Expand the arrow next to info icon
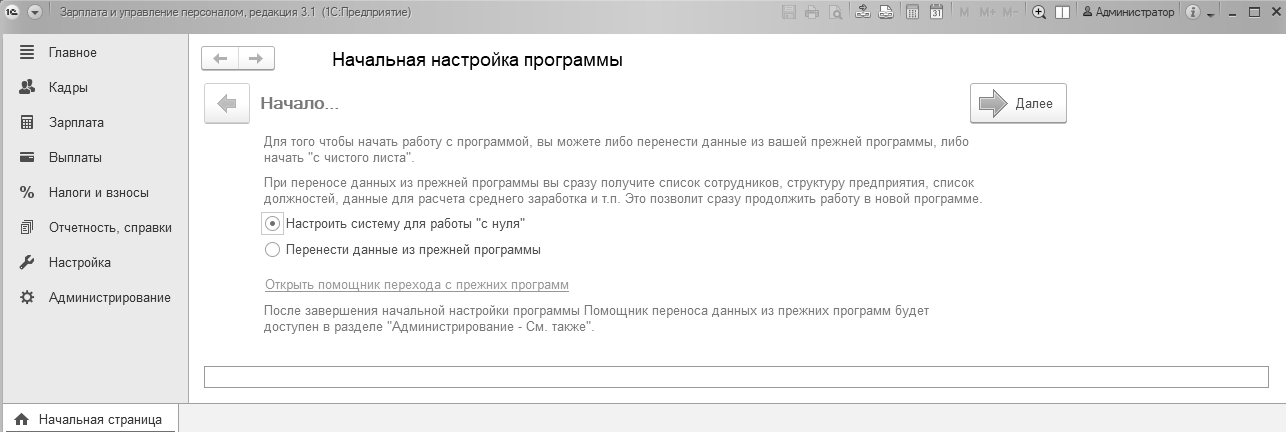This screenshot has width=1286, height=432. click(1210, 14)
